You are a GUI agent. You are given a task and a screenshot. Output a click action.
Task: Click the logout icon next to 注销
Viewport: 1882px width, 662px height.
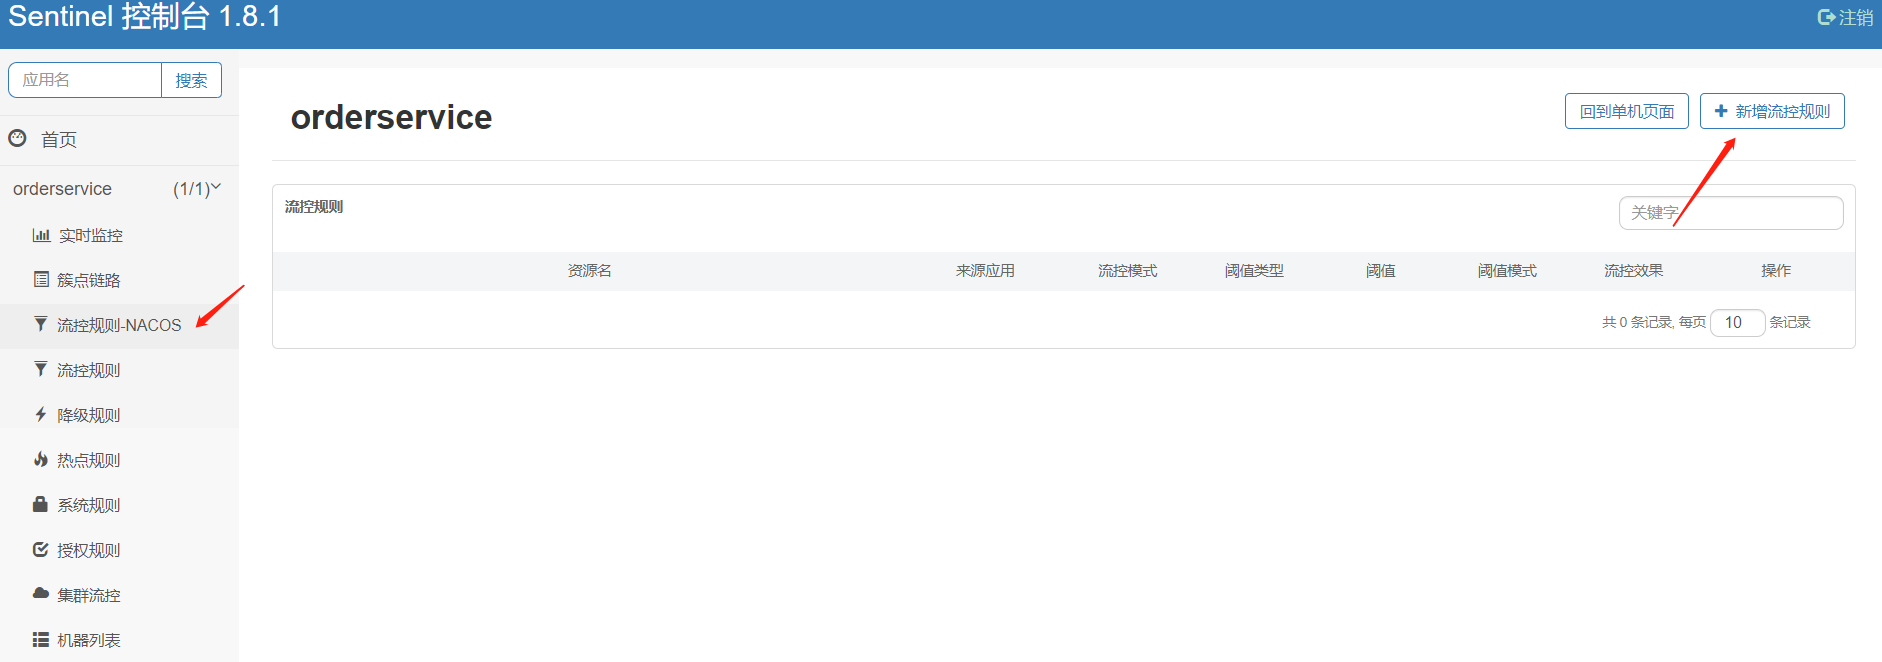[1826, 17]
